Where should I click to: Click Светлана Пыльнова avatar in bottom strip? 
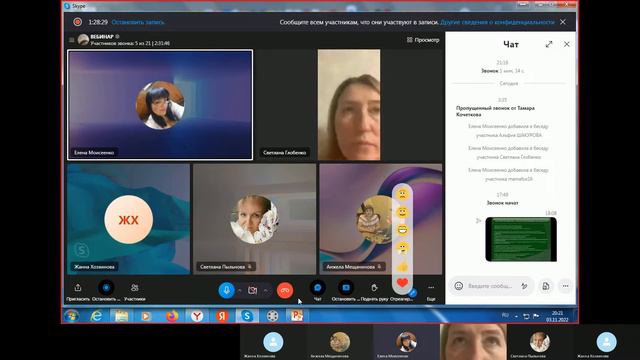539,342
